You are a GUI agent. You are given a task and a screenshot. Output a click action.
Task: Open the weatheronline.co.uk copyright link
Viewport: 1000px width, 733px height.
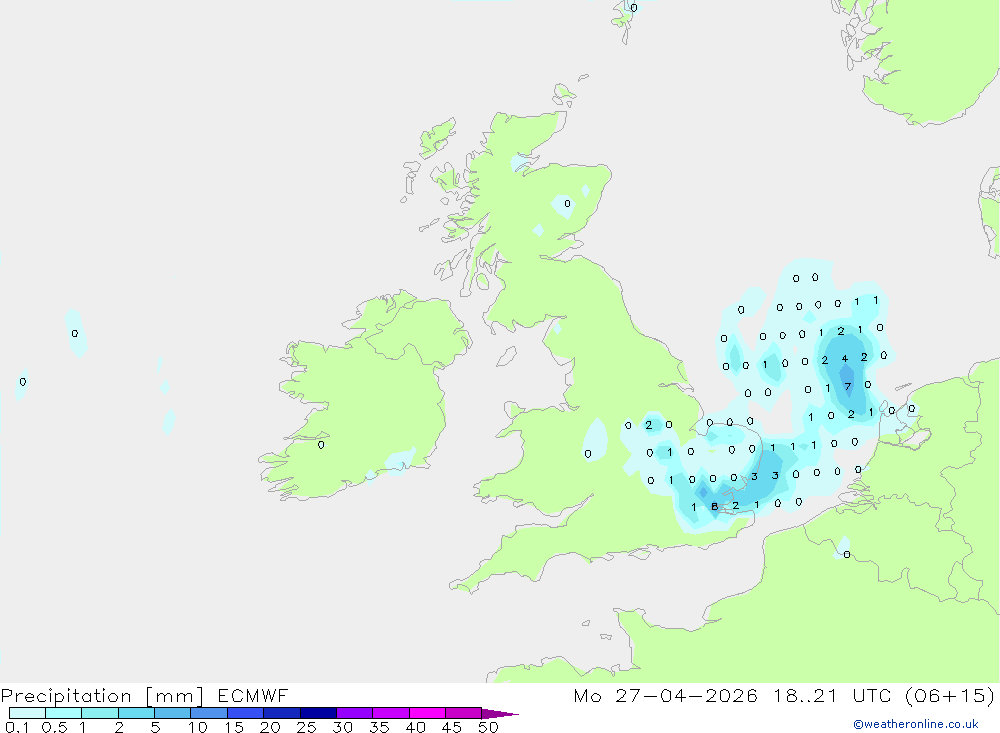tap(916, 724)
